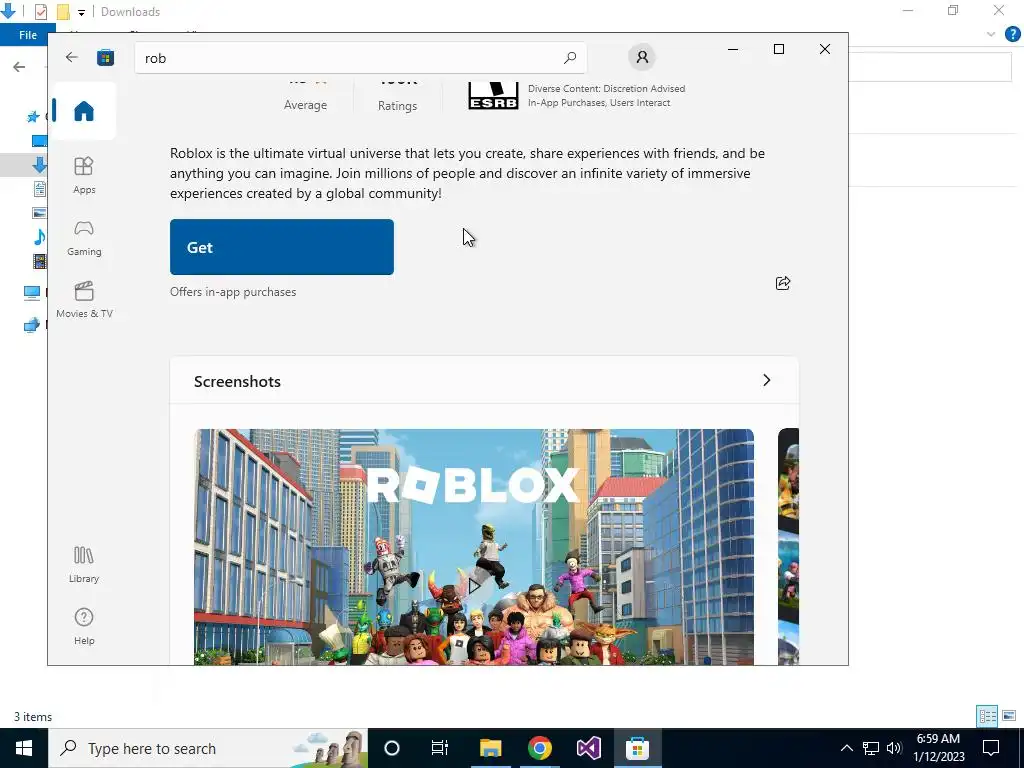Launch Google Chrome from the taskbar
Image resolution: width=1024 pixels, height=768 pixels.
tap(539, 748)
